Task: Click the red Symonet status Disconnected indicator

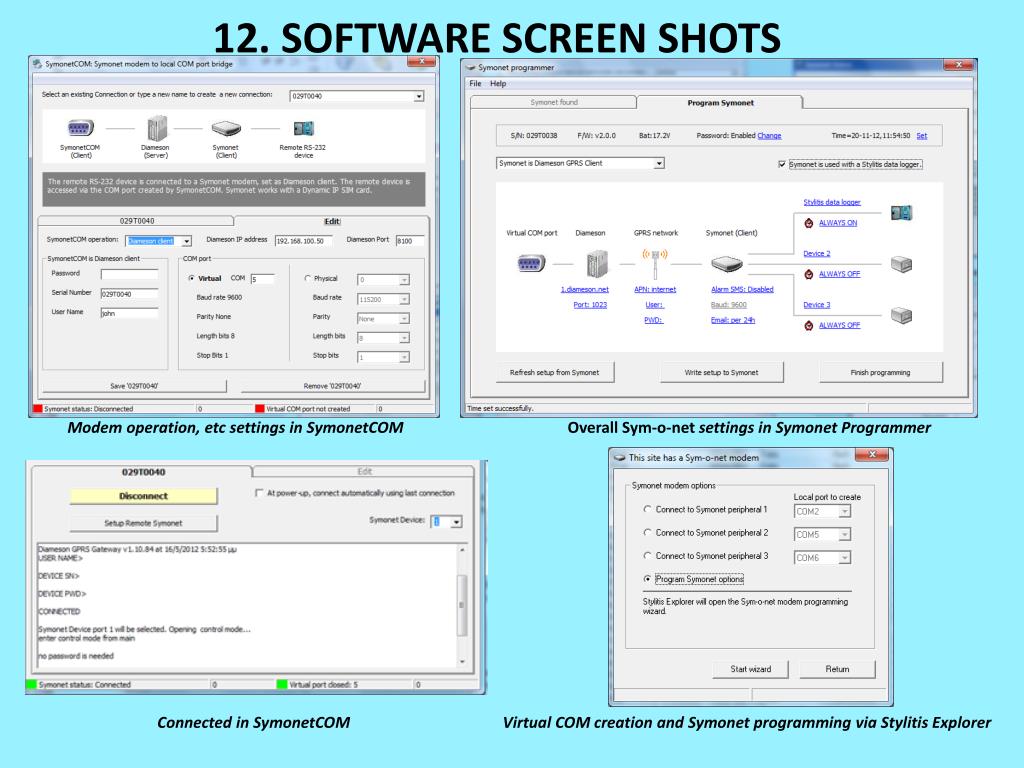Action: pos(37,409)
